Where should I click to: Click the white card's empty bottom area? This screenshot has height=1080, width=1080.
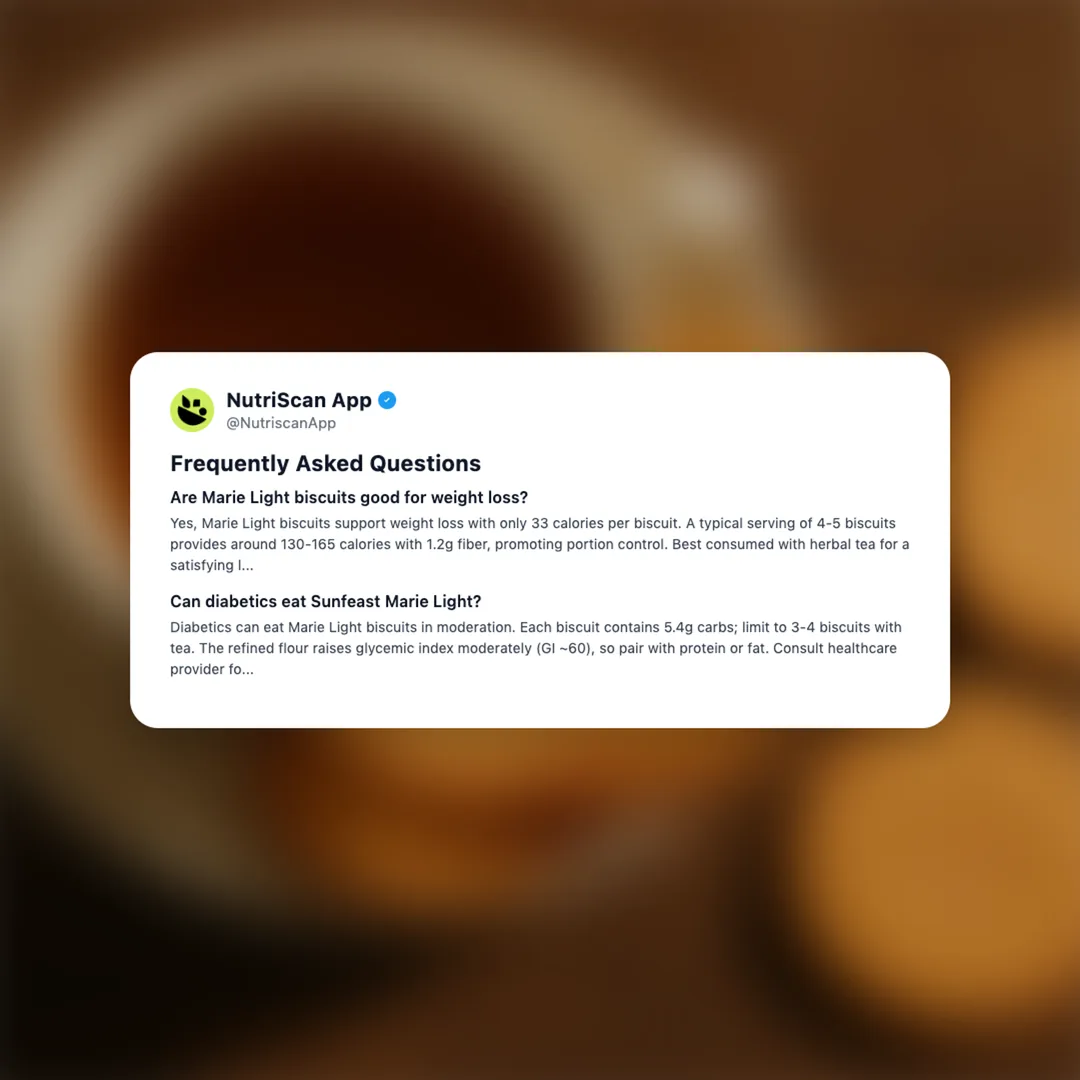[x=540, y=703]
